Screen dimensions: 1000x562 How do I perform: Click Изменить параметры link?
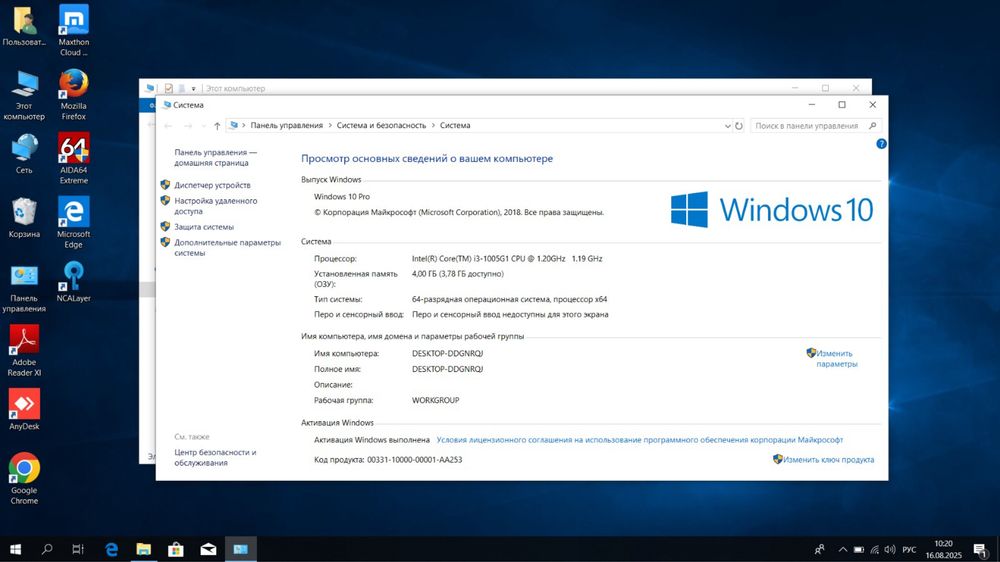tap(836, 359)
